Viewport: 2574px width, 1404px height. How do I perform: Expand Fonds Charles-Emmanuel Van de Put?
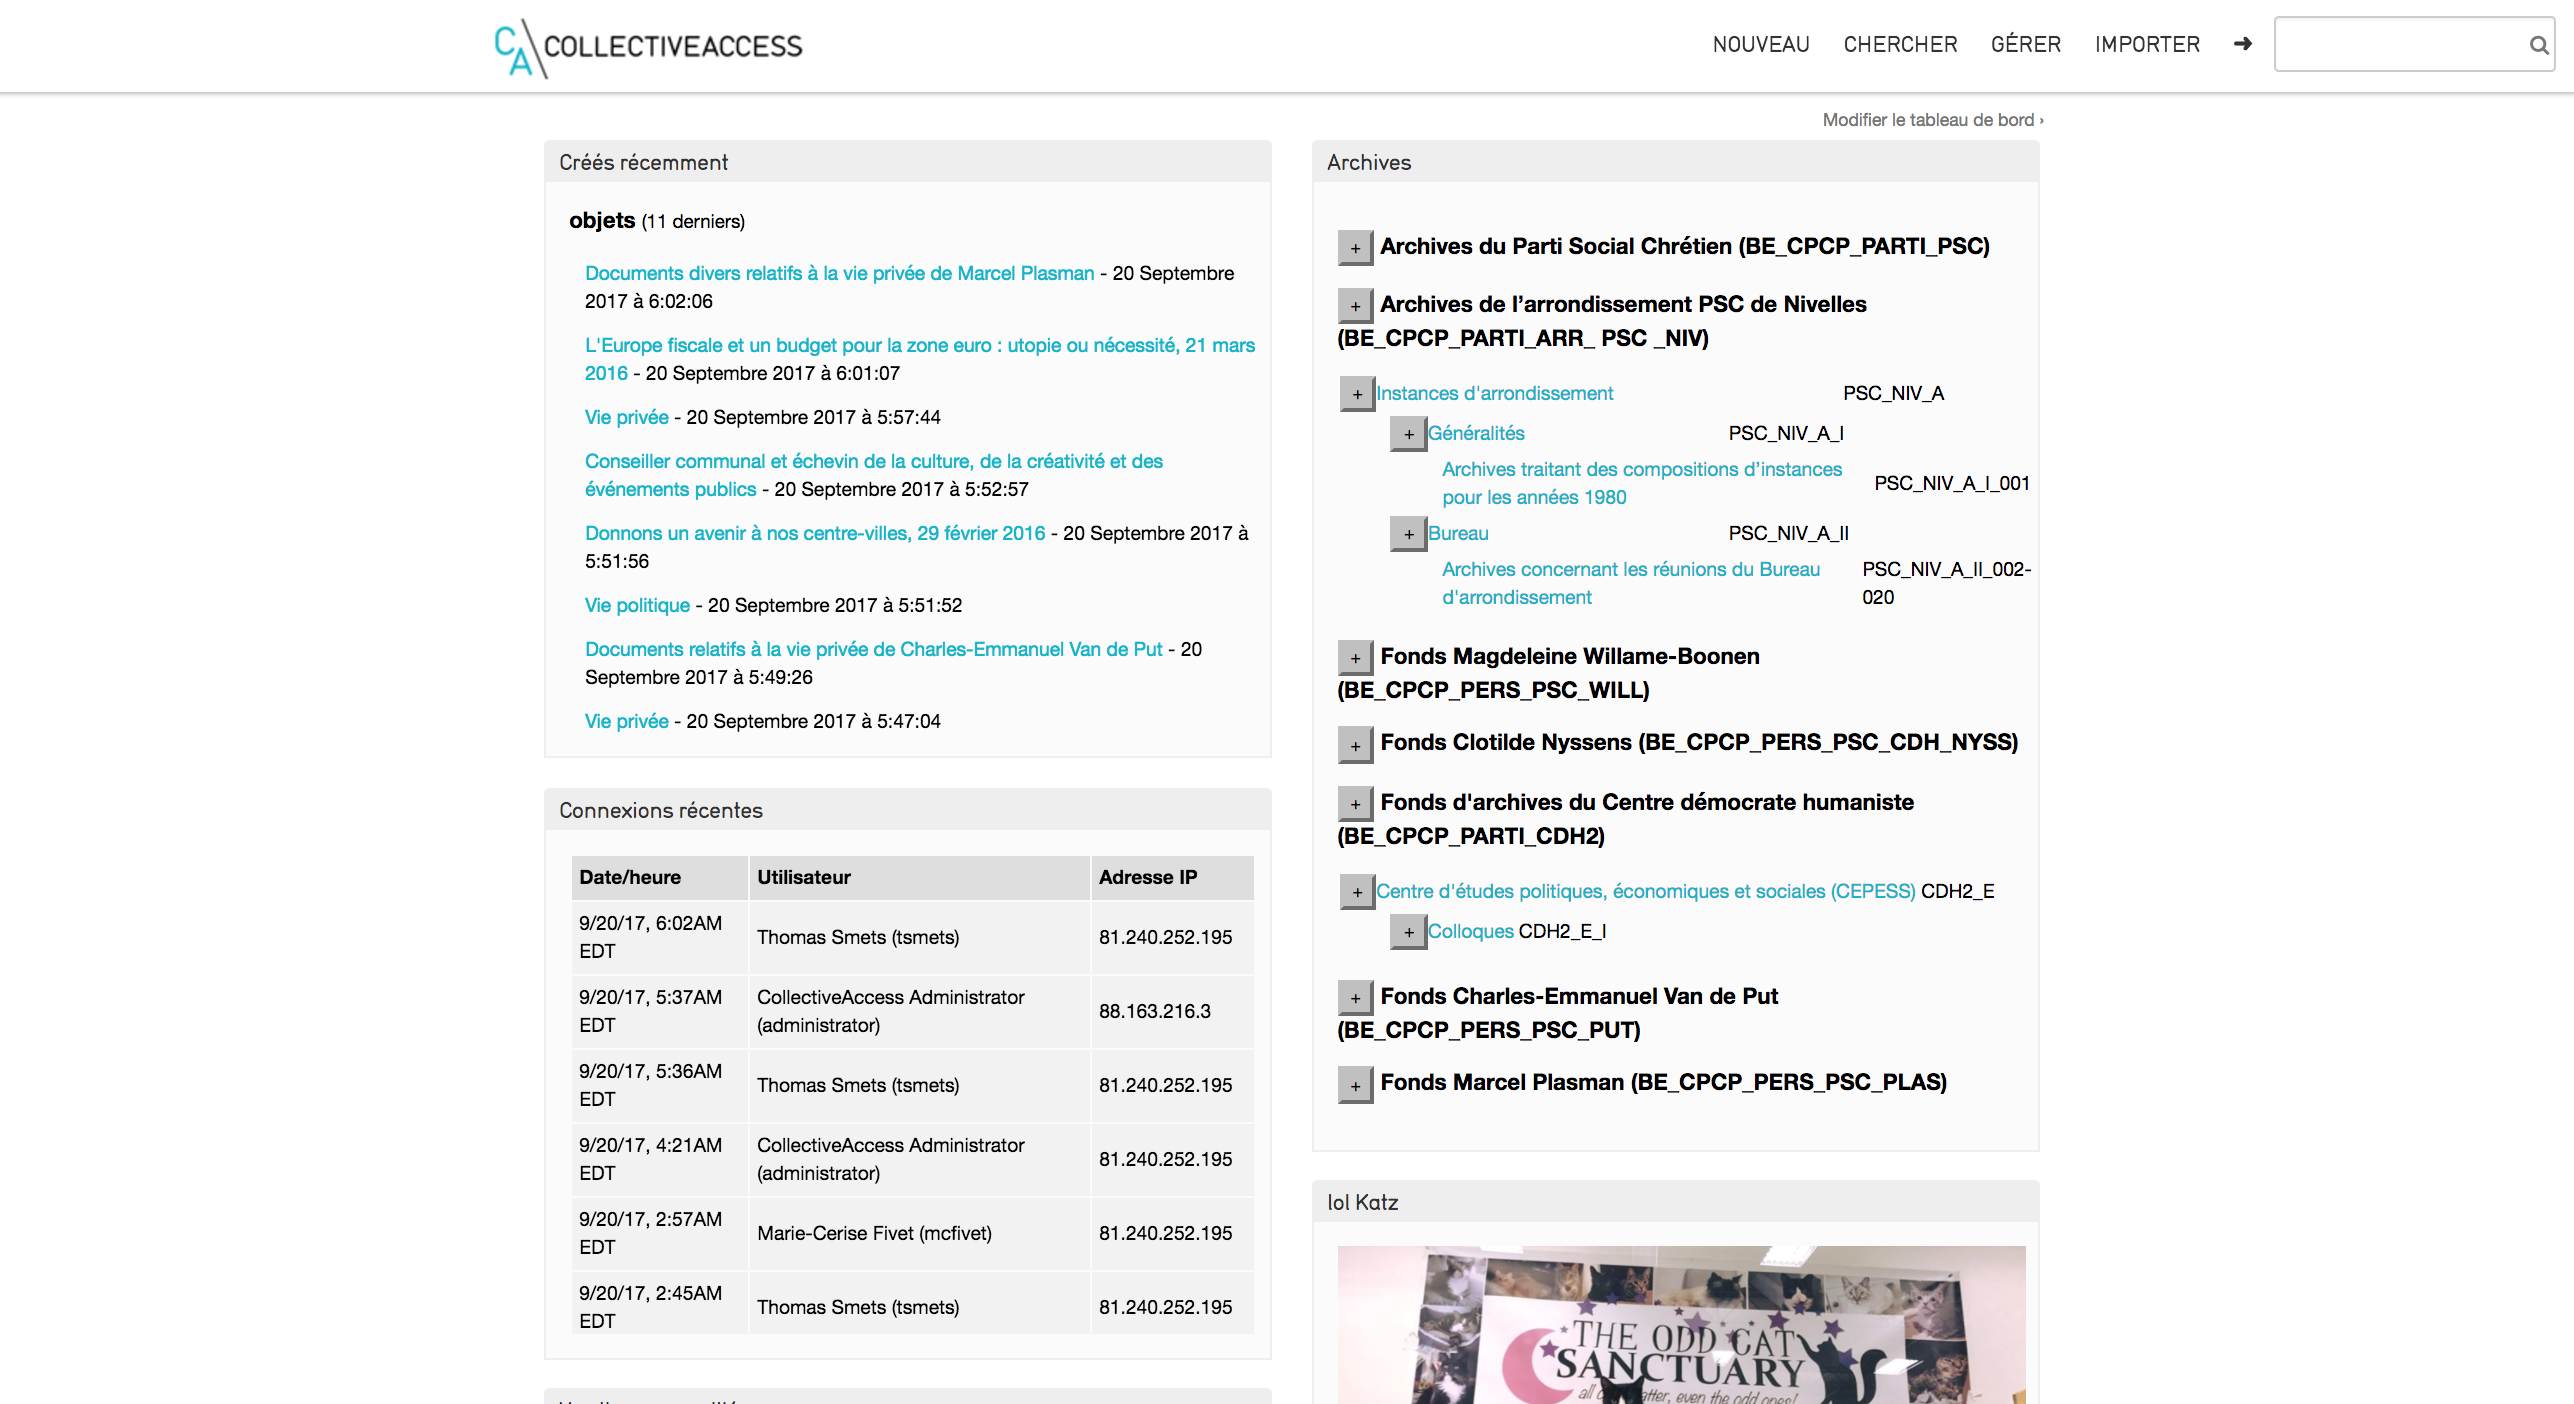(x=1355, y=998)
